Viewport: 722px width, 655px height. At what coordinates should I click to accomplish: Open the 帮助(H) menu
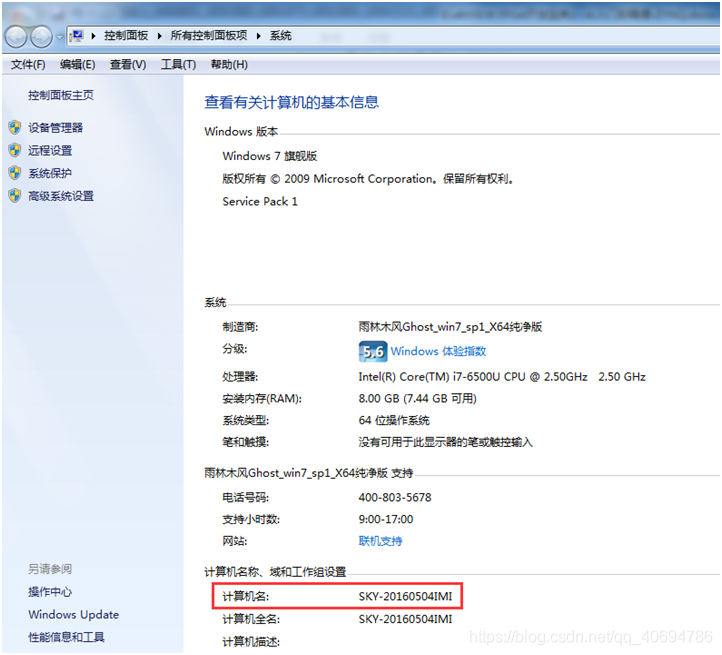[229, 64]
